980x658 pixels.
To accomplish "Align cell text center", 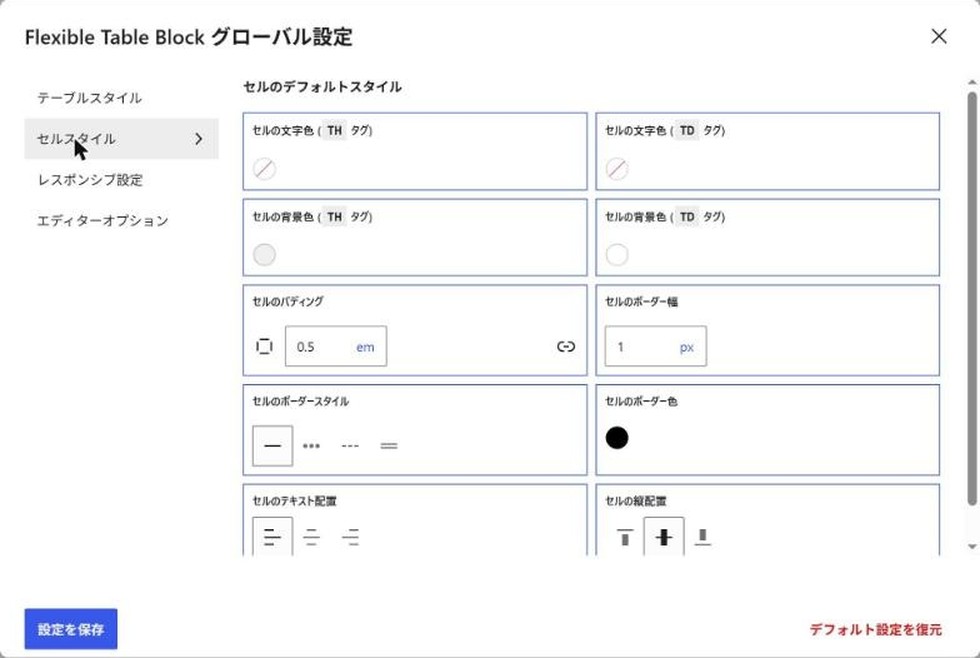I will click(311, 536).
